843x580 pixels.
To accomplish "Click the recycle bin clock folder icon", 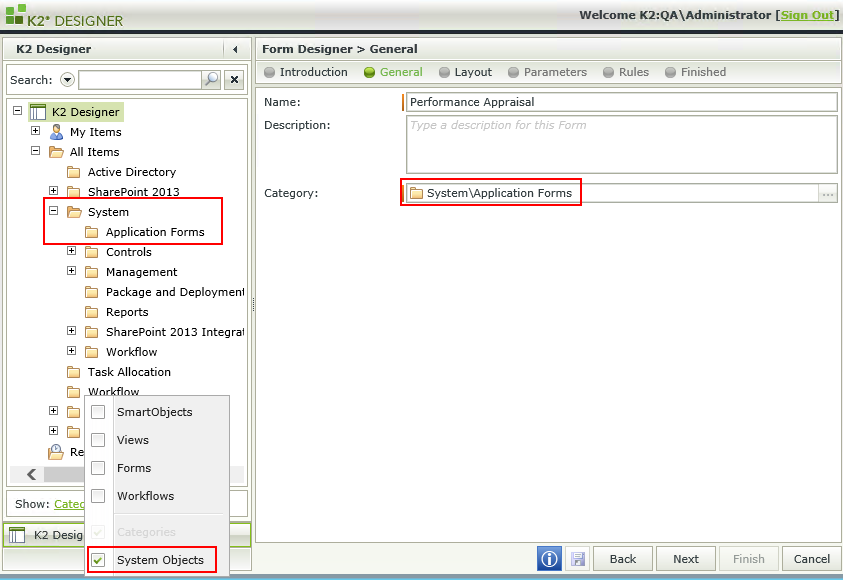I will pos(56,452).
